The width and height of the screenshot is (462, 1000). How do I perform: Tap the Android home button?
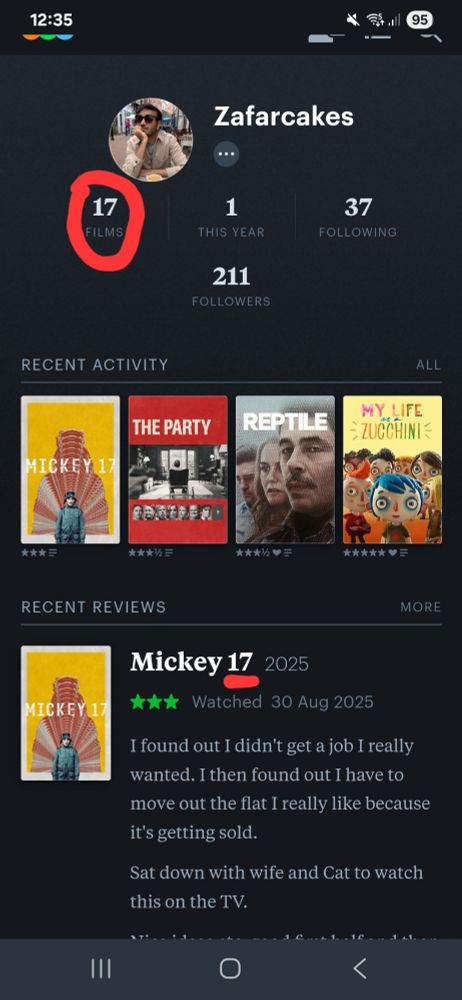[230, 969]
